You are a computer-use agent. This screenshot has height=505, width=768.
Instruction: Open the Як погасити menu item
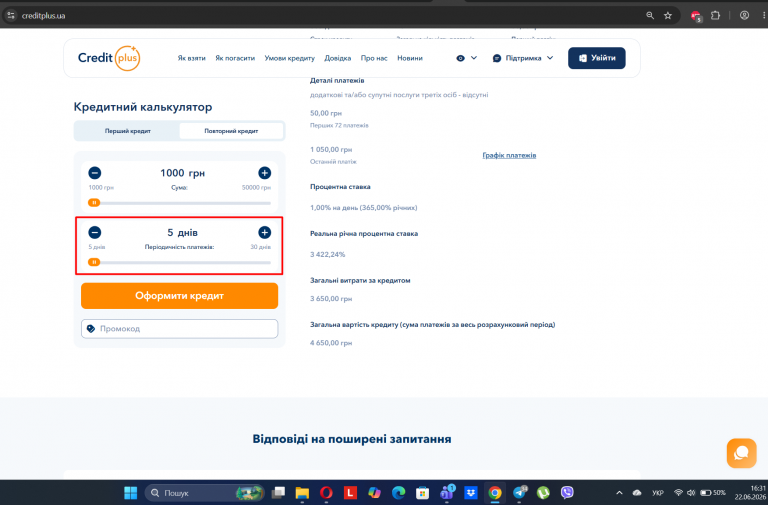pyautogui.click(x=235, y=58)
